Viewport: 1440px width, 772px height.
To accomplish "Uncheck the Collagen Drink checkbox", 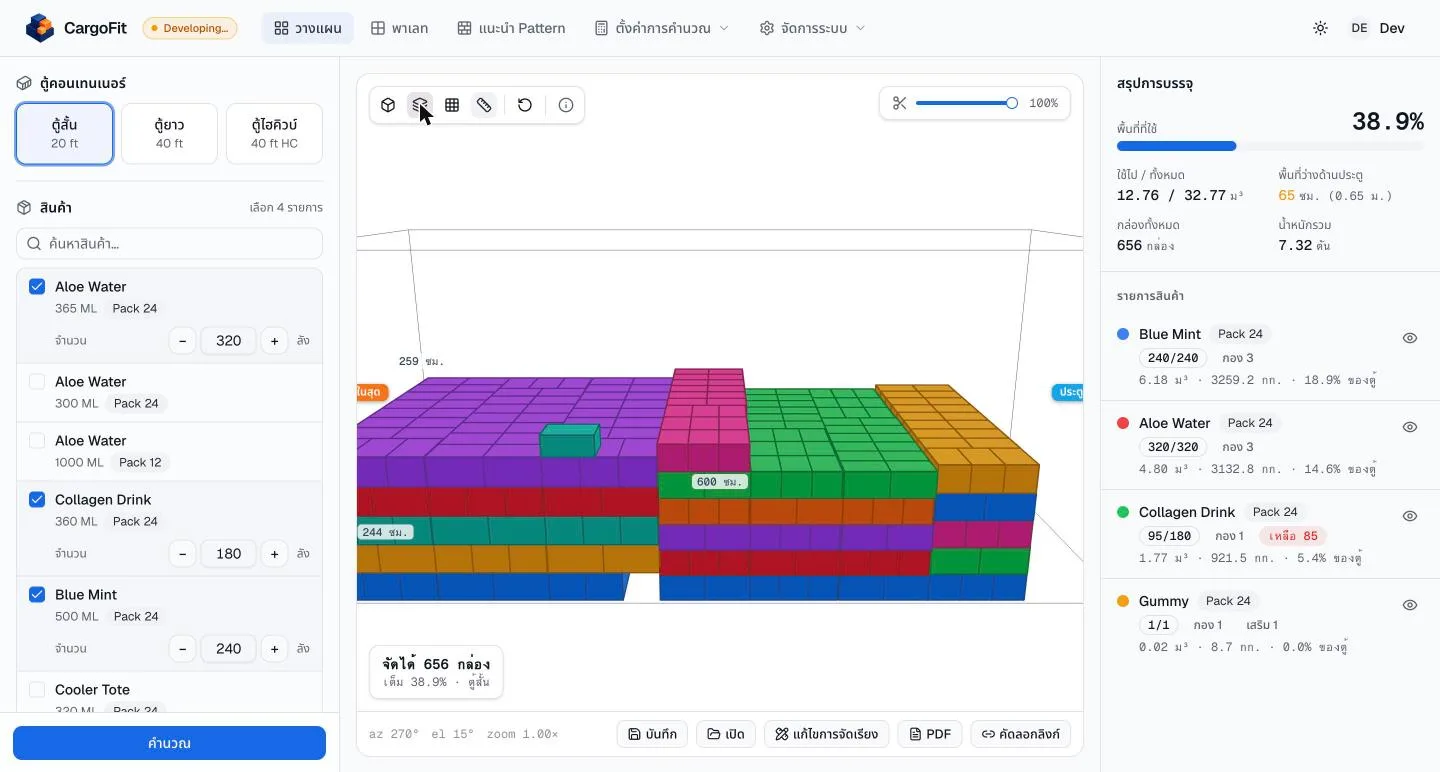I will tap(37, 500).
